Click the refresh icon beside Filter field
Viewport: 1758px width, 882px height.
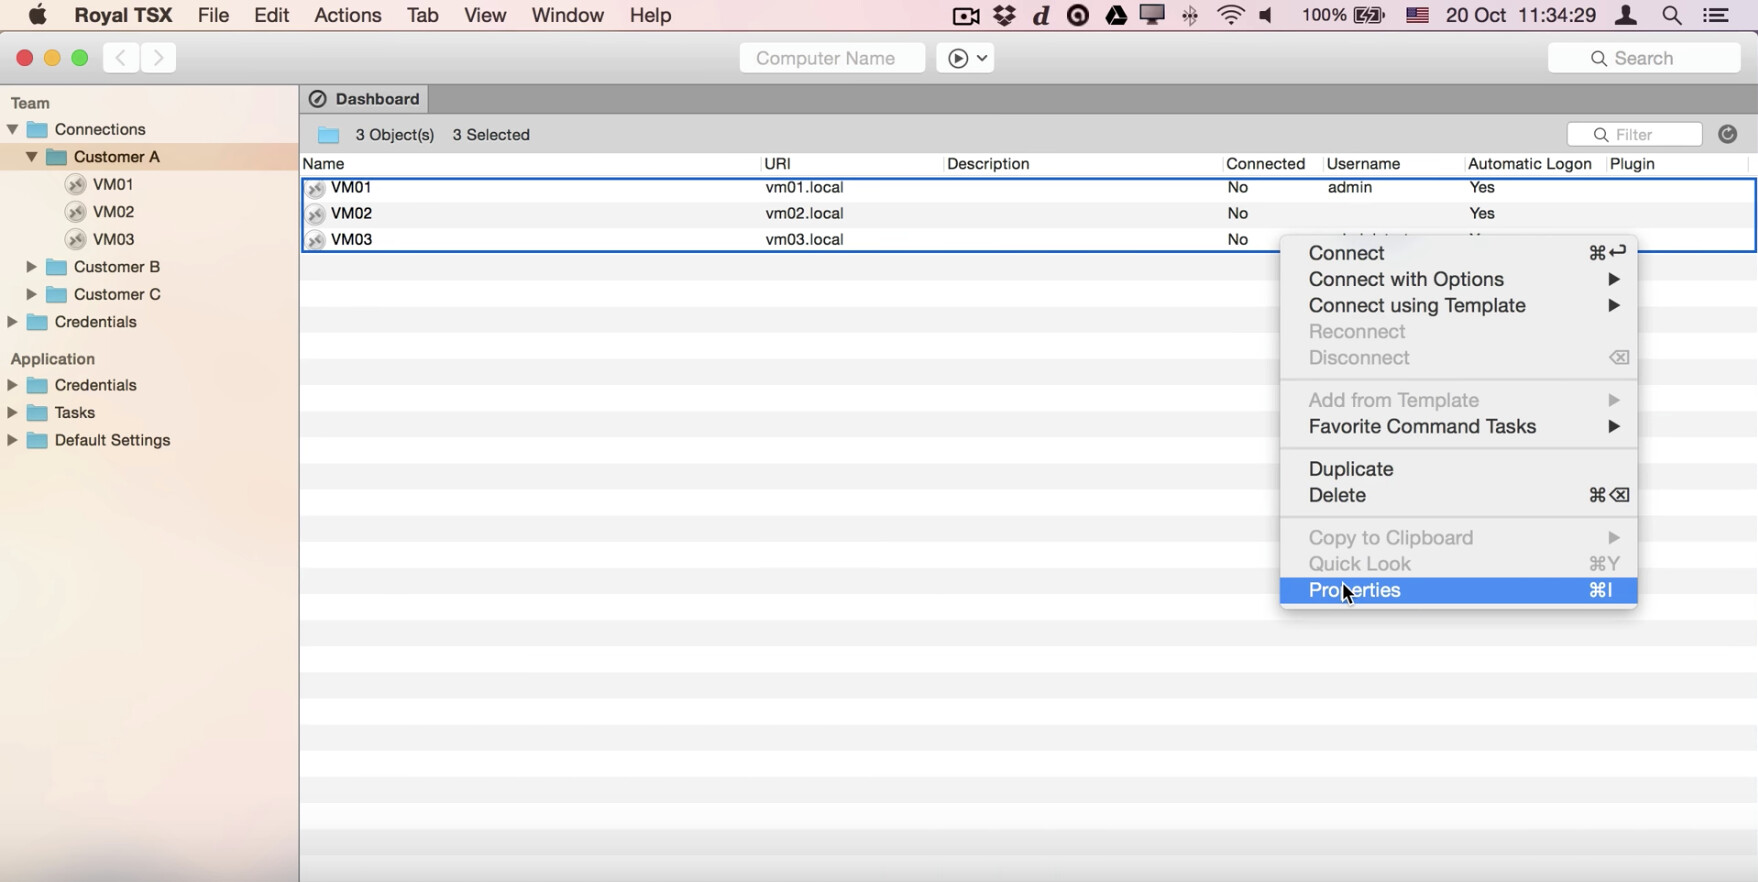(1727, 134)
